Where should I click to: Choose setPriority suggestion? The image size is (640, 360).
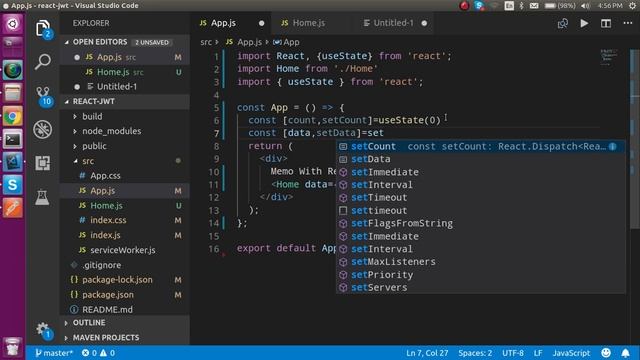(480, 275)
